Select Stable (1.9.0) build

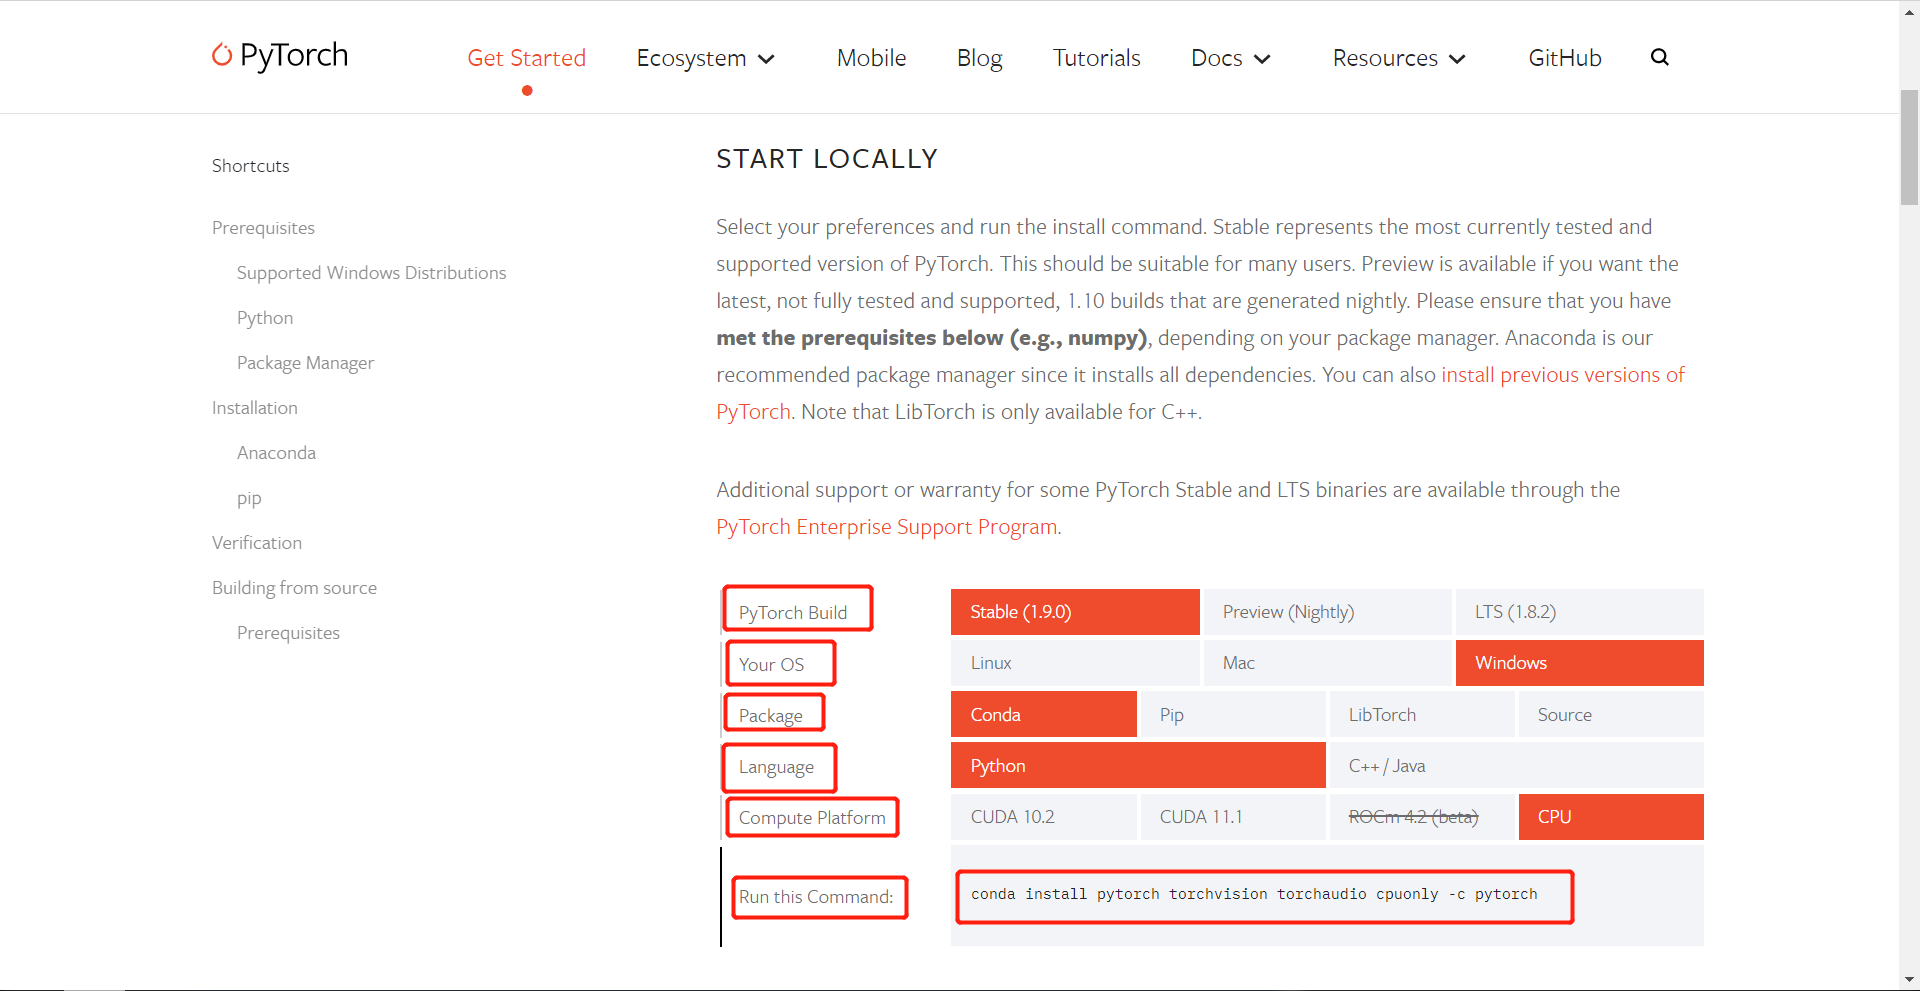point(1075,612)
